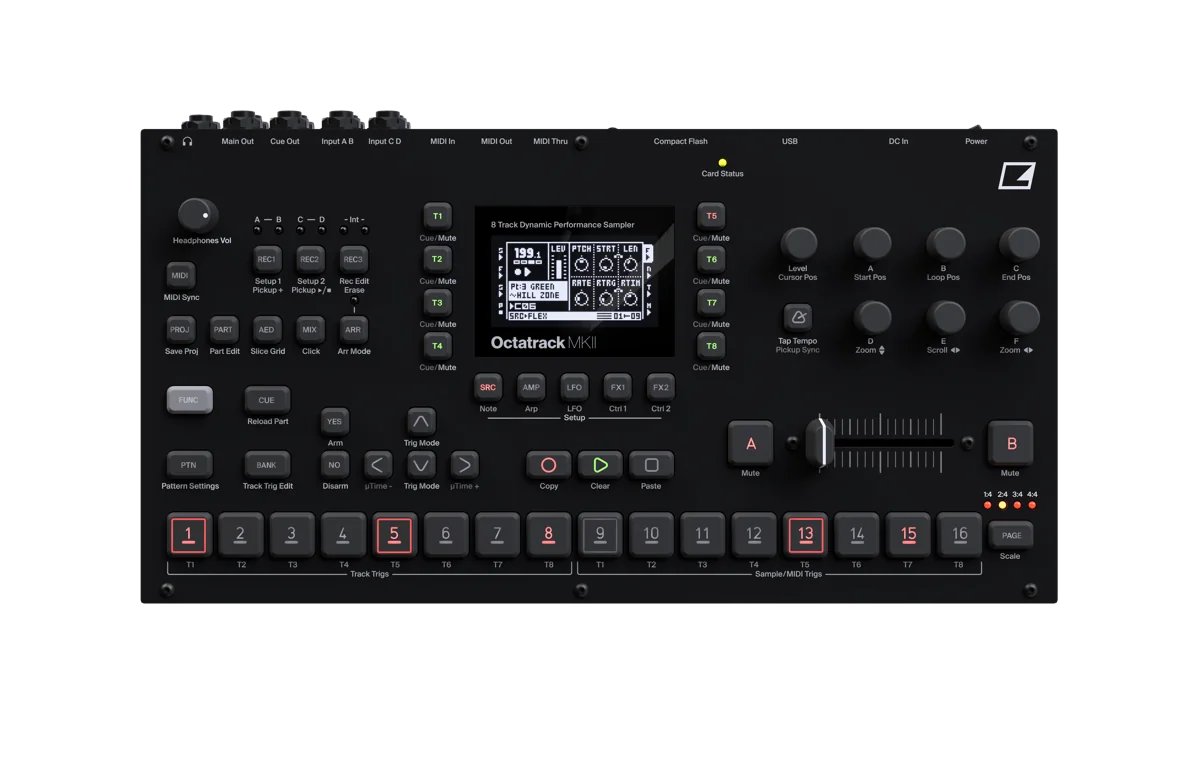Select track T4 Cue/Mute button
This screenshot has height=757, width=1200.
click(x=437, y=346)
